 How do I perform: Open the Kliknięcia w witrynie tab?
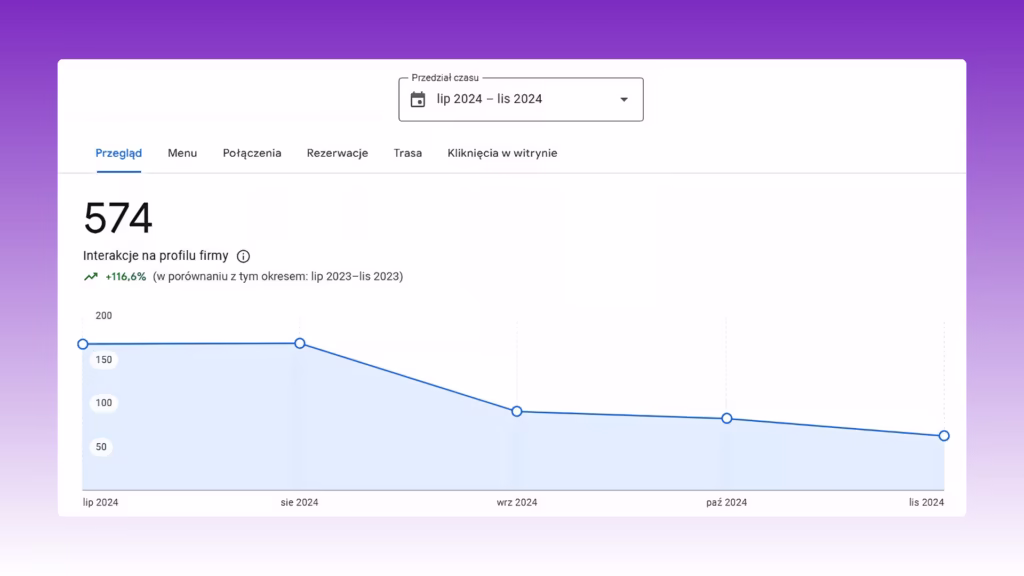(x=502, y=153)
